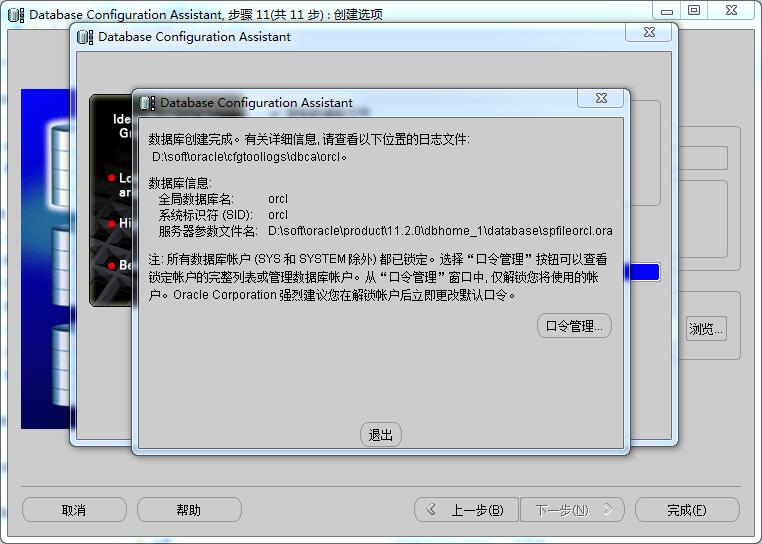Click the 全局数据库名 label
The width and height of the screenshot is (762, 544).
(x=196, y=199)
